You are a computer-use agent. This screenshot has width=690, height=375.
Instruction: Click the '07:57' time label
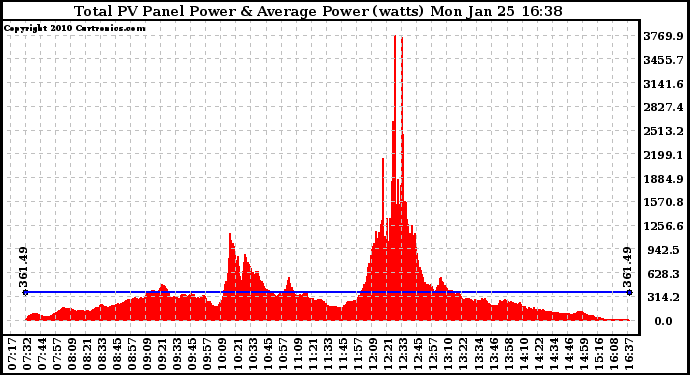click(x=57, y=354)
